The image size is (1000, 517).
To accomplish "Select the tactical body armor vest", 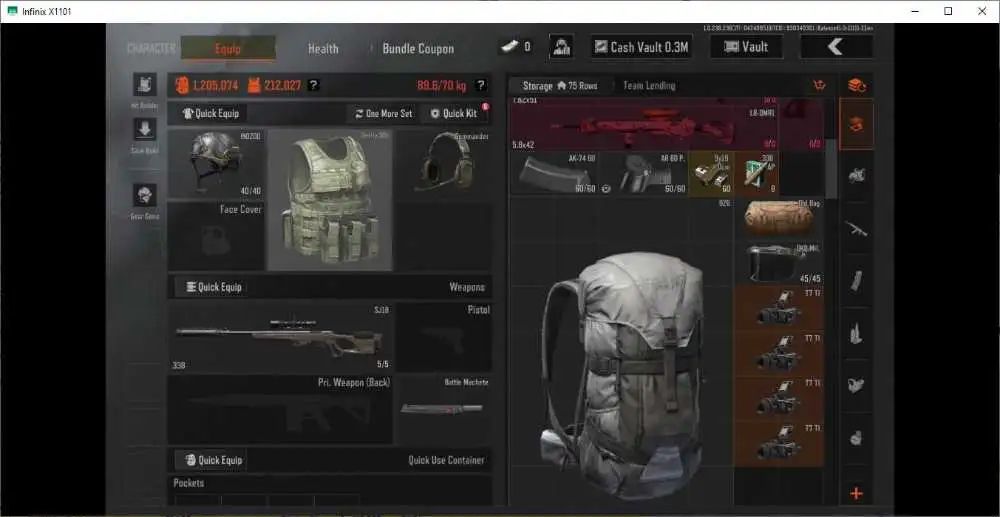I will click(x=330, y=200).
